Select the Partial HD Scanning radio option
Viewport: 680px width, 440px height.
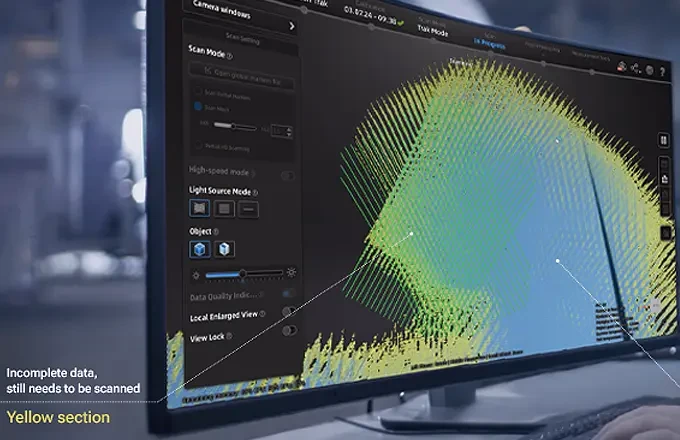[199, 144]
